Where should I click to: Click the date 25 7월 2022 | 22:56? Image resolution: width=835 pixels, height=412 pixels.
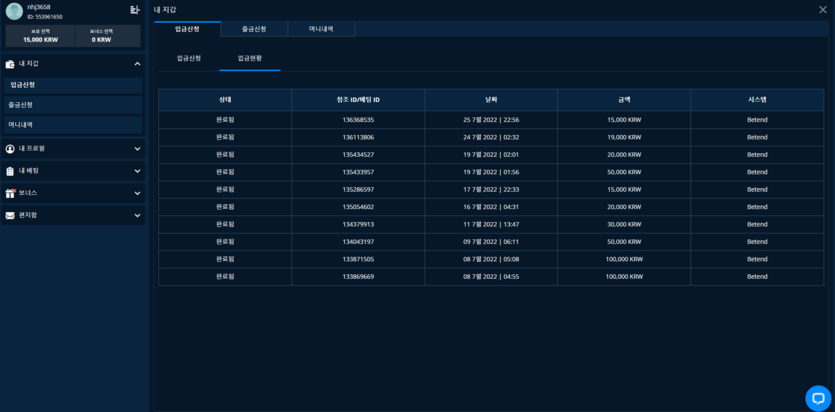(x=491, y=120)
